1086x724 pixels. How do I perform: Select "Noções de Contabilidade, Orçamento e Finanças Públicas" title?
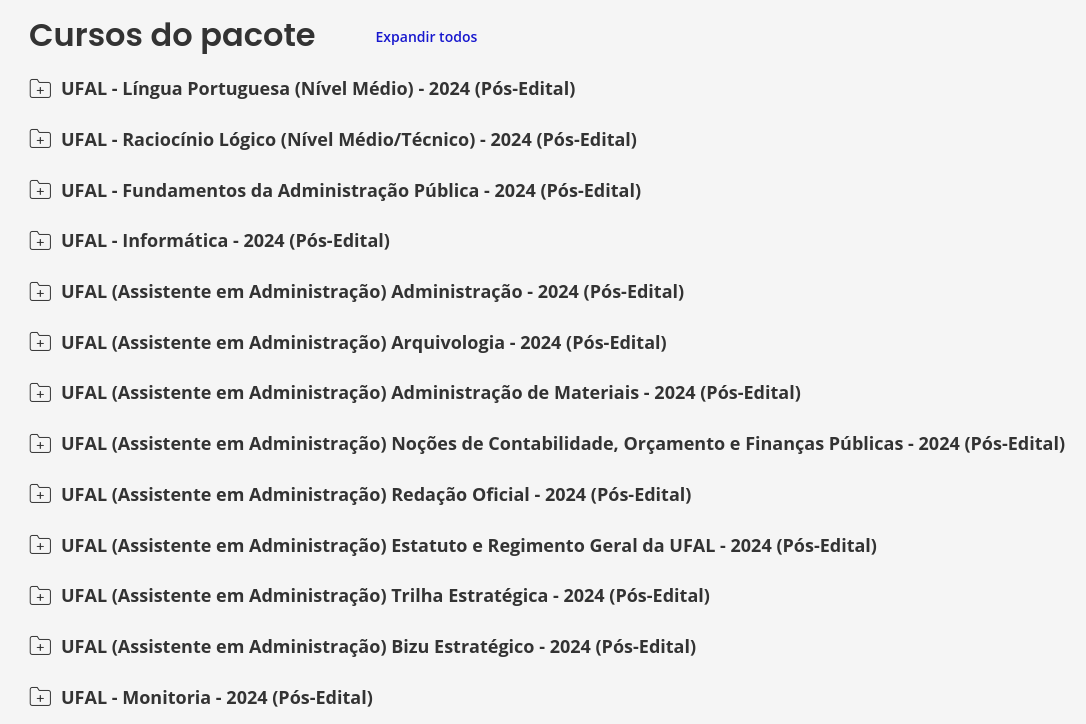tap(563, 443)
